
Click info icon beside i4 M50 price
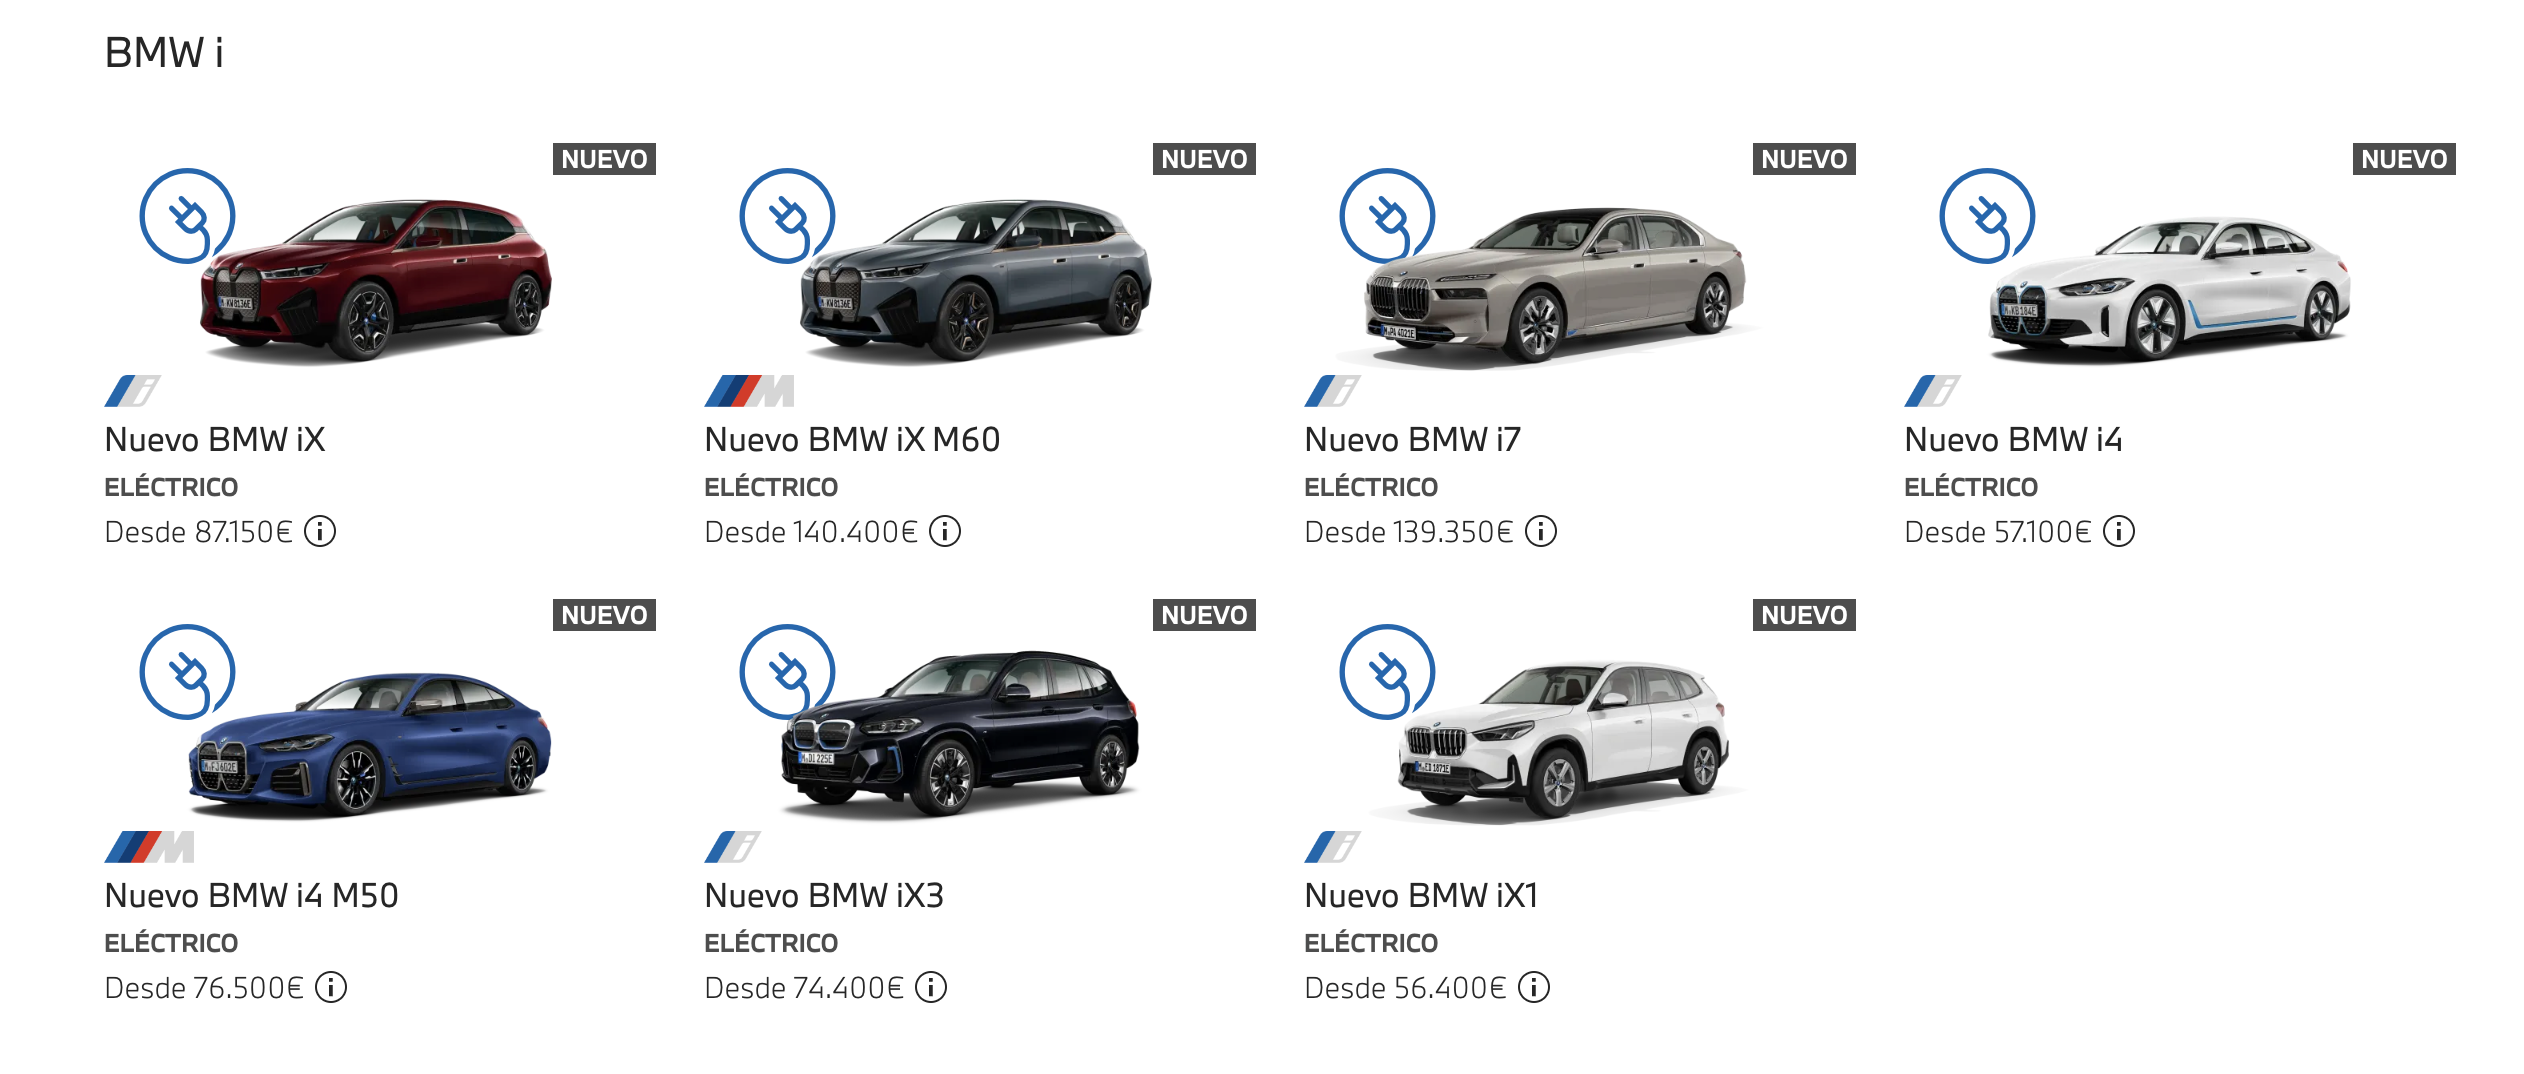331,987
